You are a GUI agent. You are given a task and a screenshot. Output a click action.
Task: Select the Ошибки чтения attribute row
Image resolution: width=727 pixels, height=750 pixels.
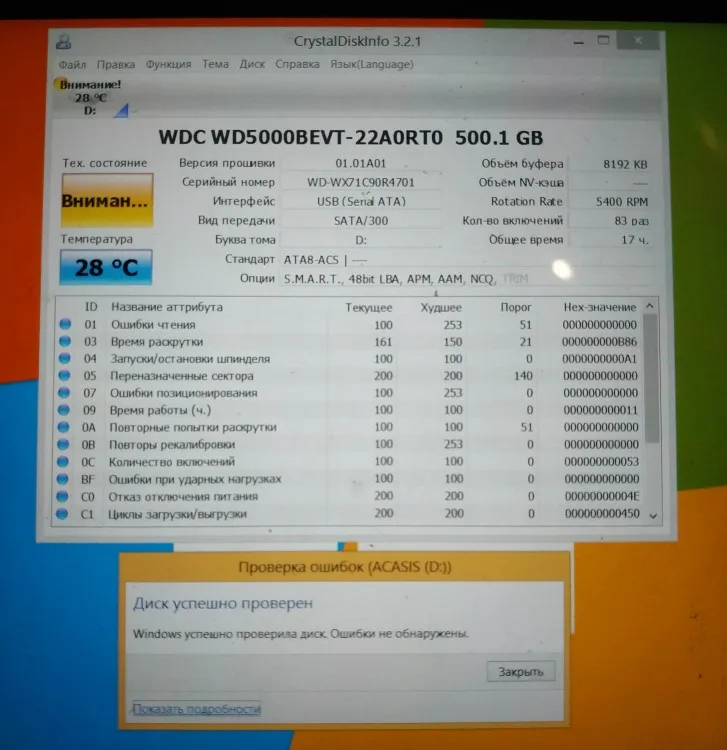point(349,324)
